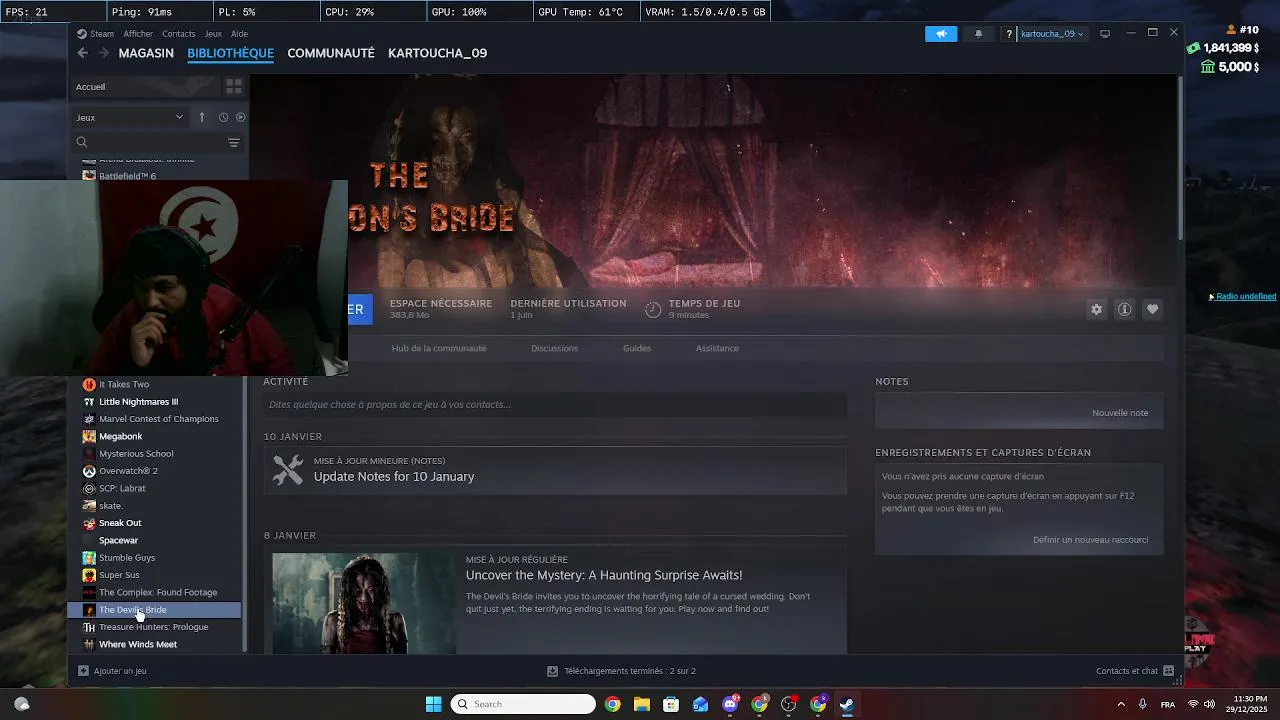Add The Devil's Bride to favorites heart

click(x=1153, y=310)
